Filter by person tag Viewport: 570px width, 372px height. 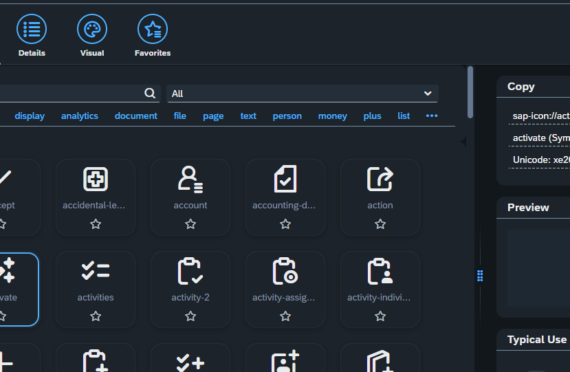coord(287,116)
